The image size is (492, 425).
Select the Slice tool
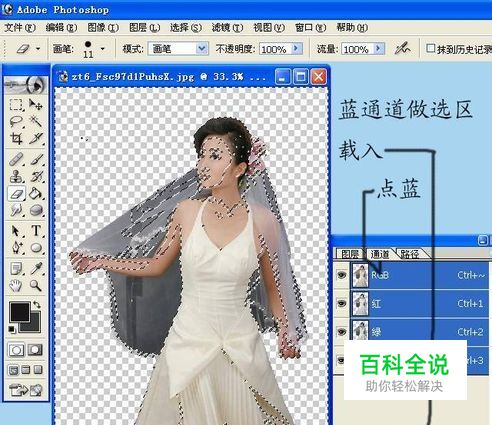tap(36, 138)
